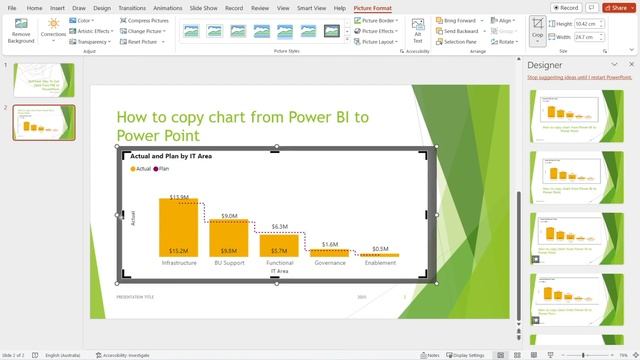Adjust the zoom slider handle
Viewport: 640px width, 360px height.
pyautogui.click(x=583, y=355)
